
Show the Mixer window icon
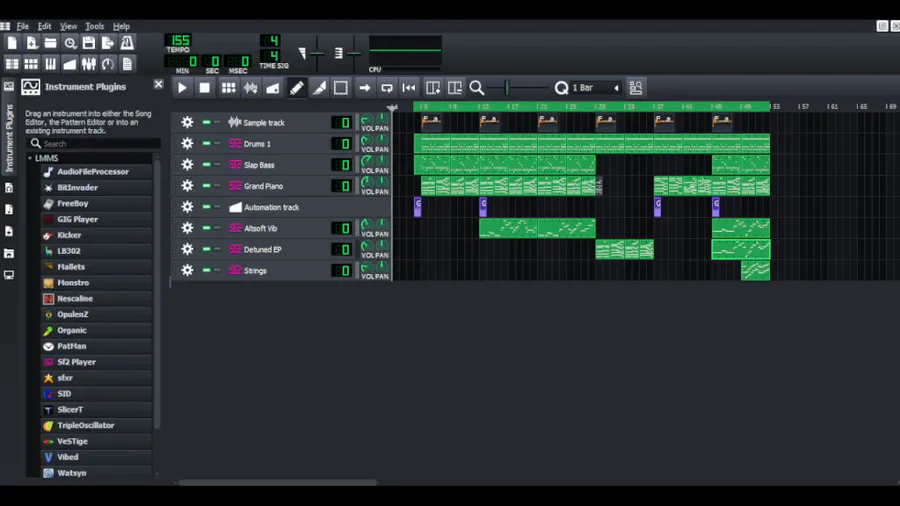click(89, 64)
